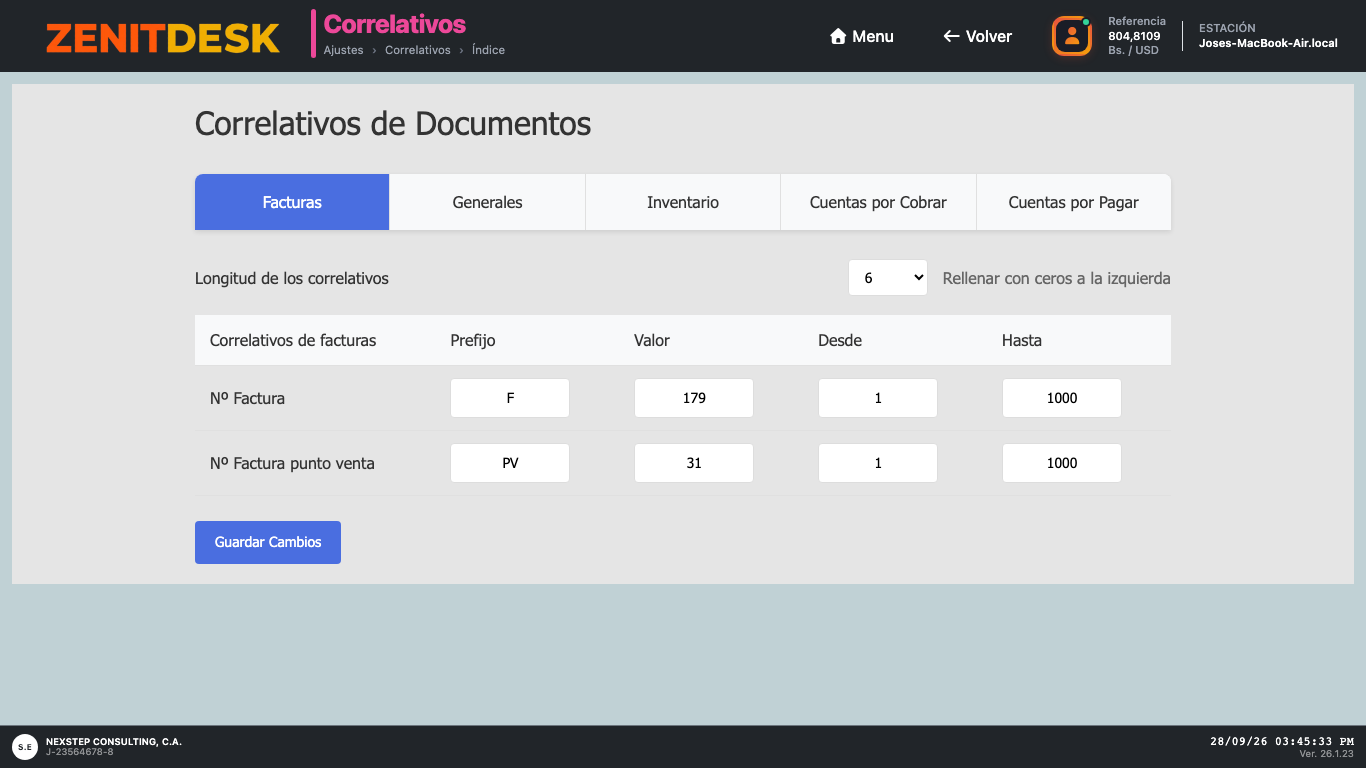1366x768 pixels.
Task: Click the J-23564678-8 tax ID text
Action: [79, 752]
